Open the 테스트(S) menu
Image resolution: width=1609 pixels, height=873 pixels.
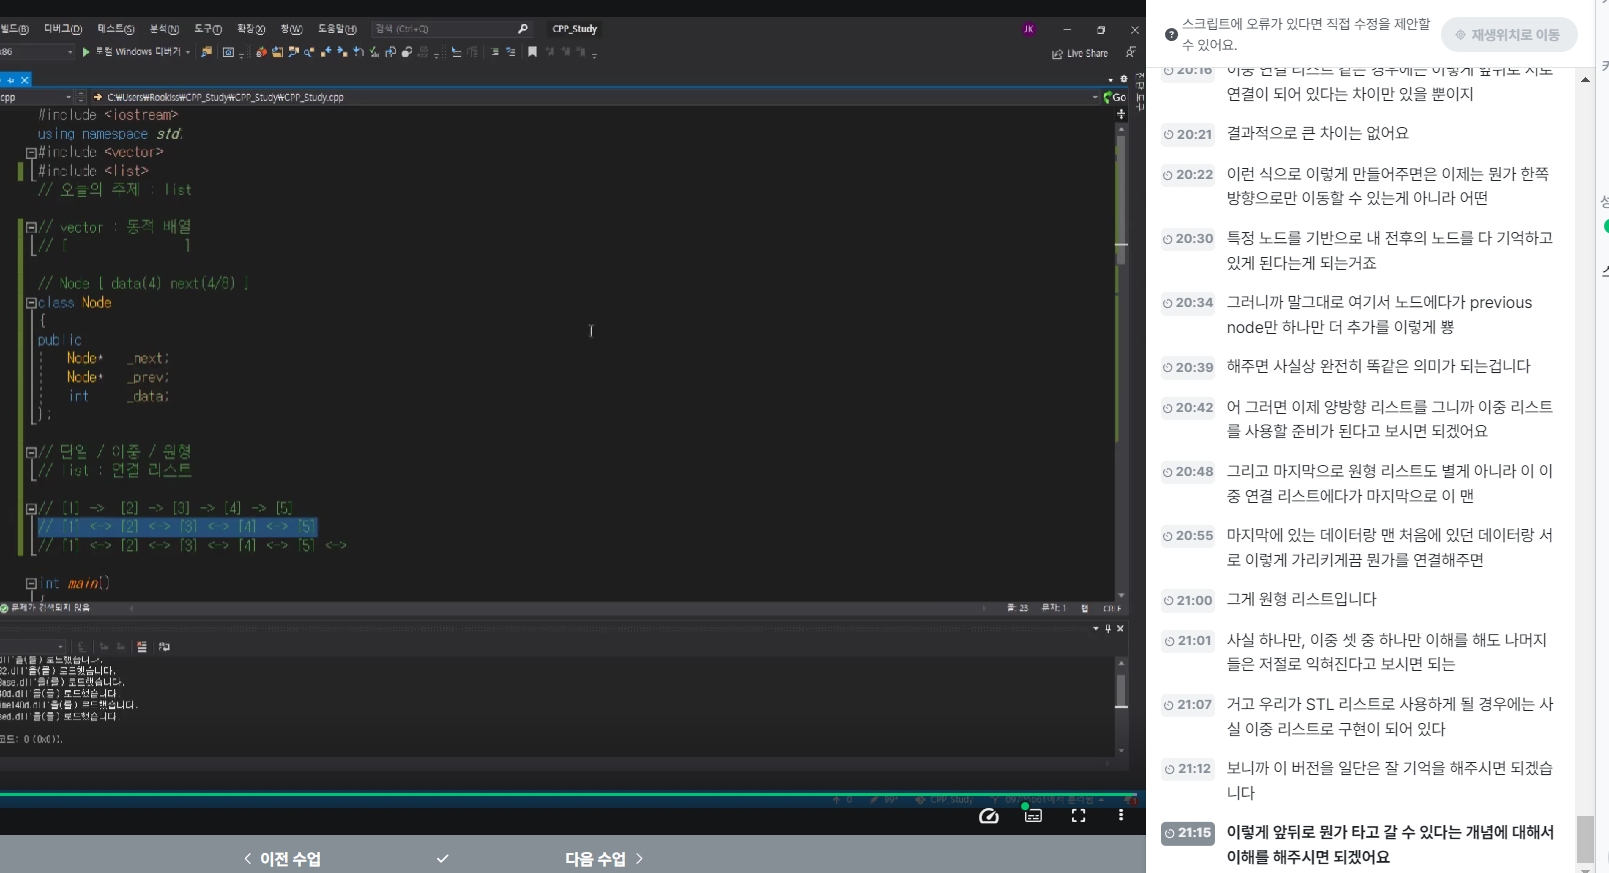tap(116, 29)
